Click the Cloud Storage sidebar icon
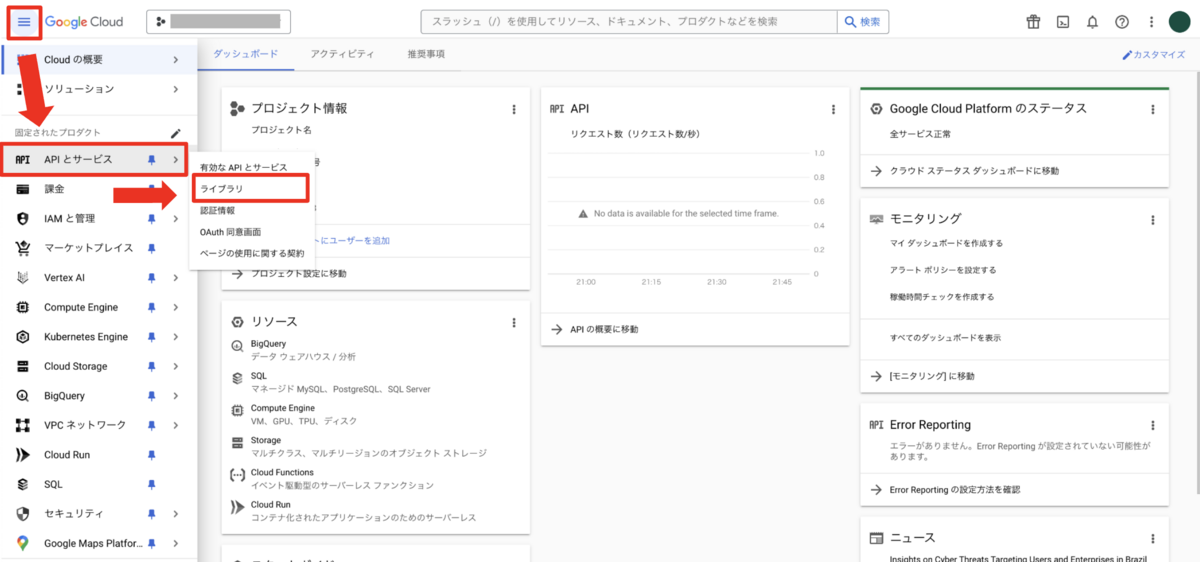This screenshot has height=562, width=1200. (x=23, y=366)
